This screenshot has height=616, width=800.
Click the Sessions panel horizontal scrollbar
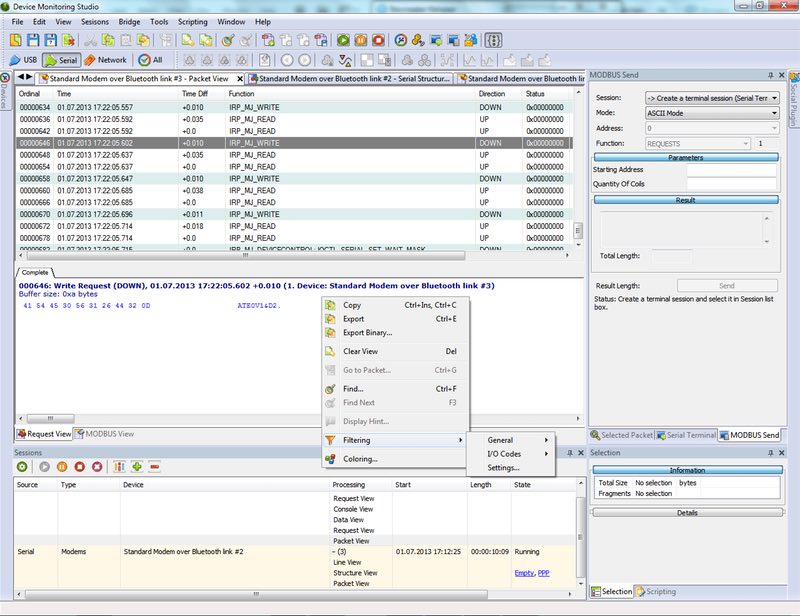click(256, 594)
